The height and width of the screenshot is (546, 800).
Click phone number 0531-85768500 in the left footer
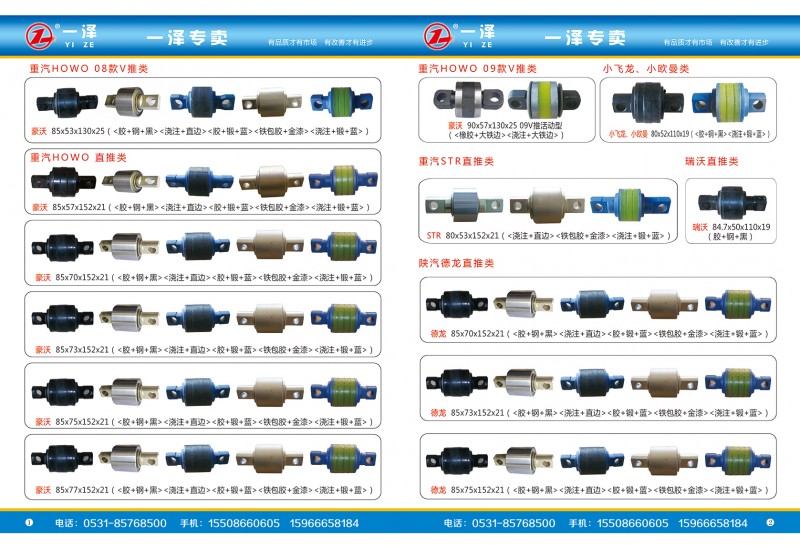125,524
